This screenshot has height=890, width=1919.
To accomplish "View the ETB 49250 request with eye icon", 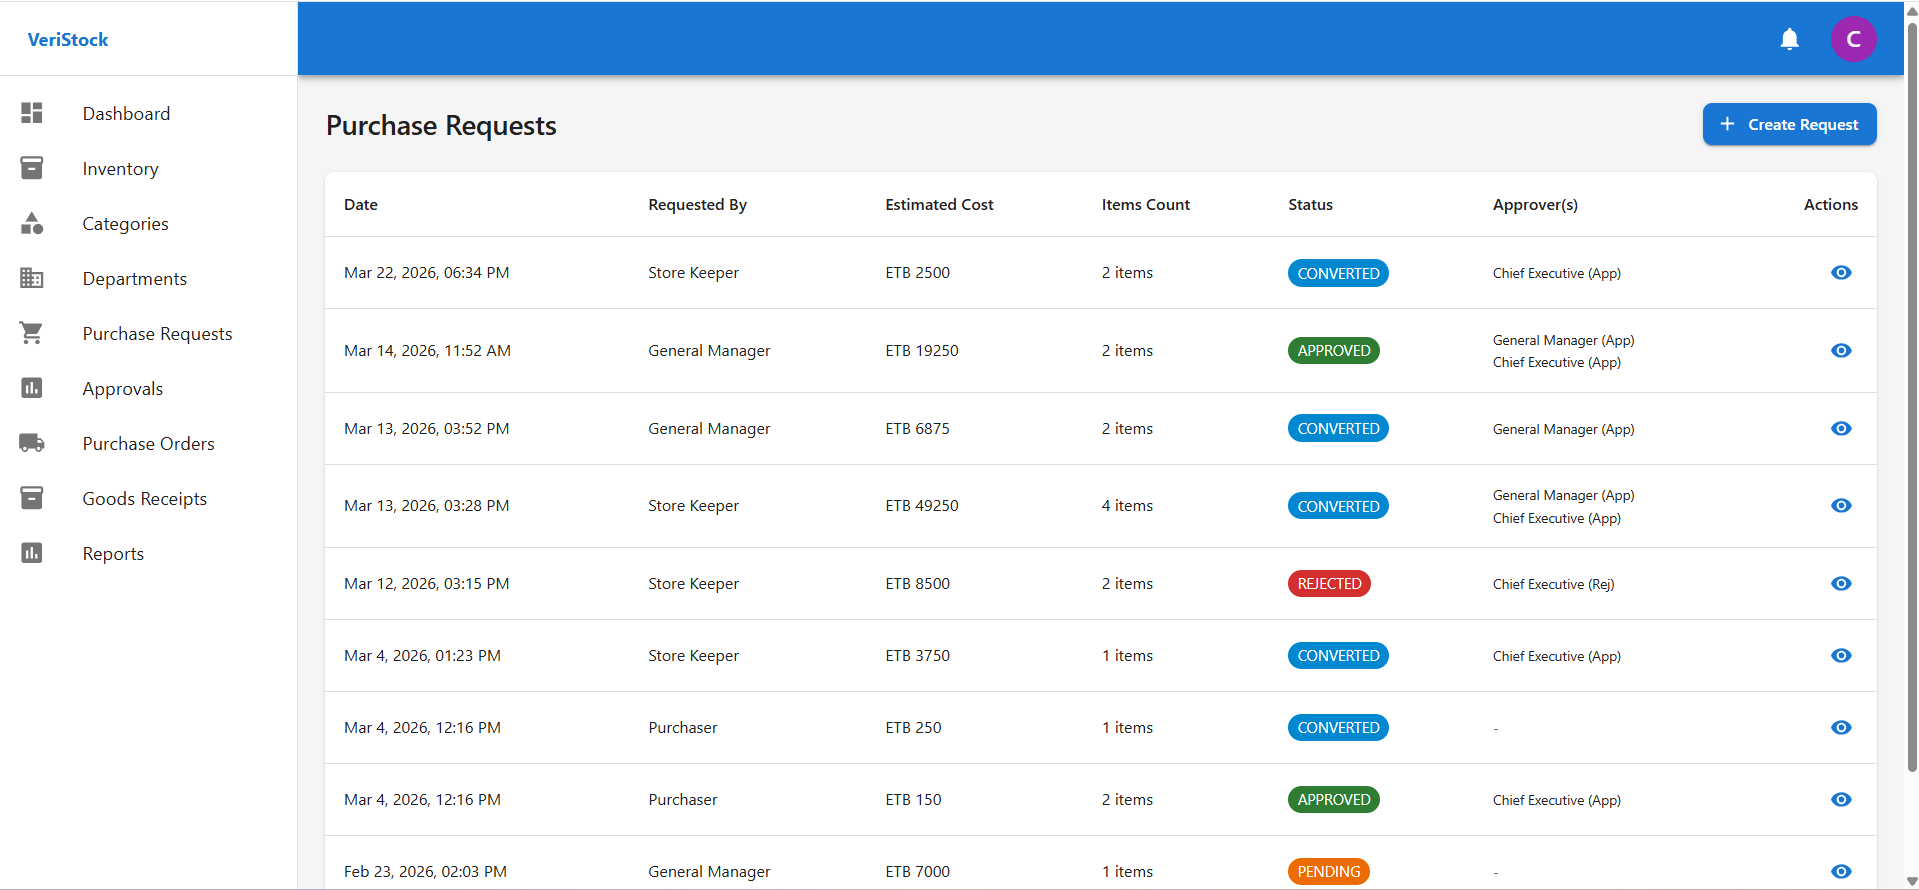I will pos(1840,506).
